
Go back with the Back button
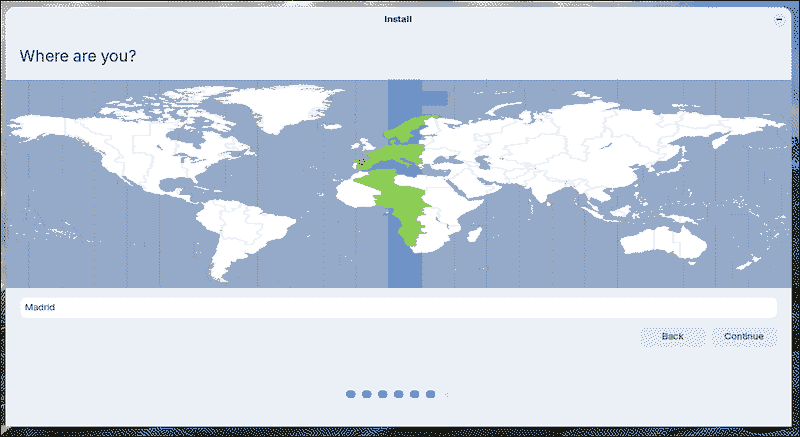coord(672,337)
